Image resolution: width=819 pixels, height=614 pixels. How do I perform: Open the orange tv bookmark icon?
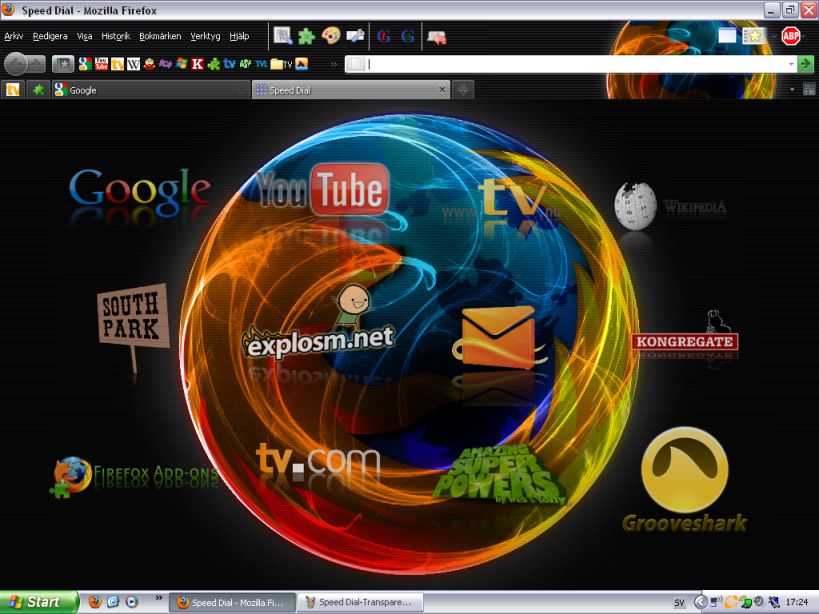118,64
